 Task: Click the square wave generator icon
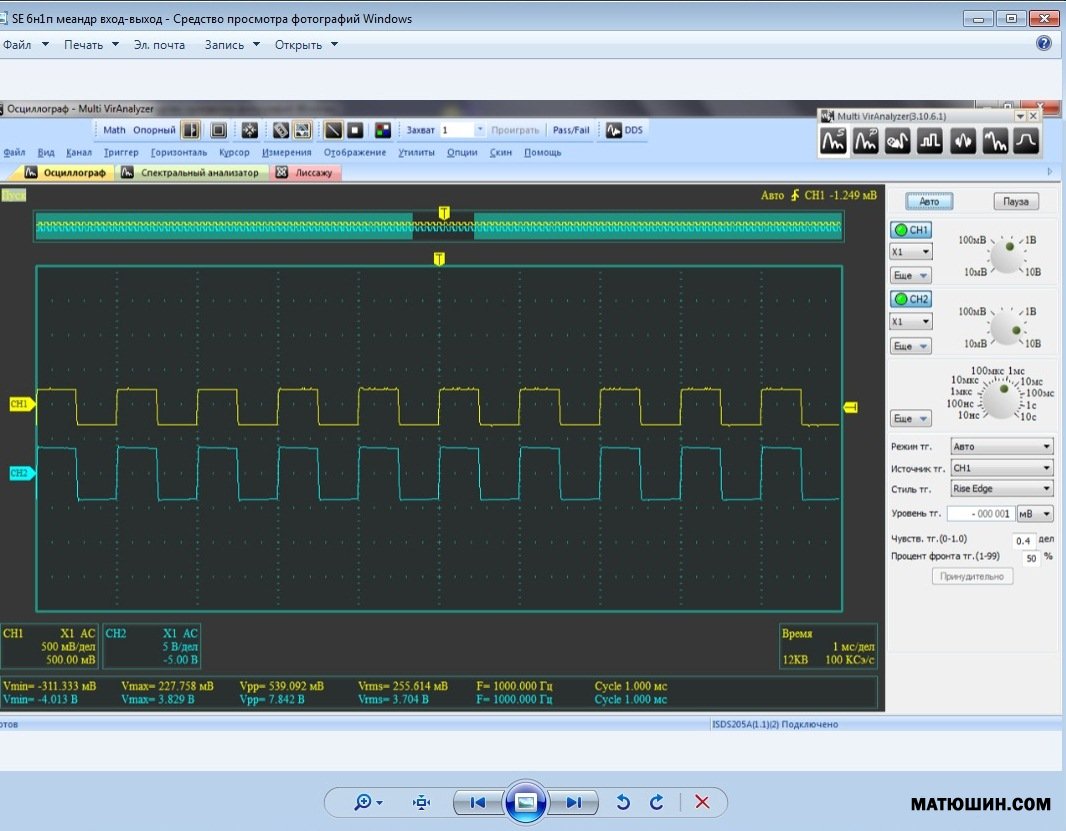click(x=930, y=142)
